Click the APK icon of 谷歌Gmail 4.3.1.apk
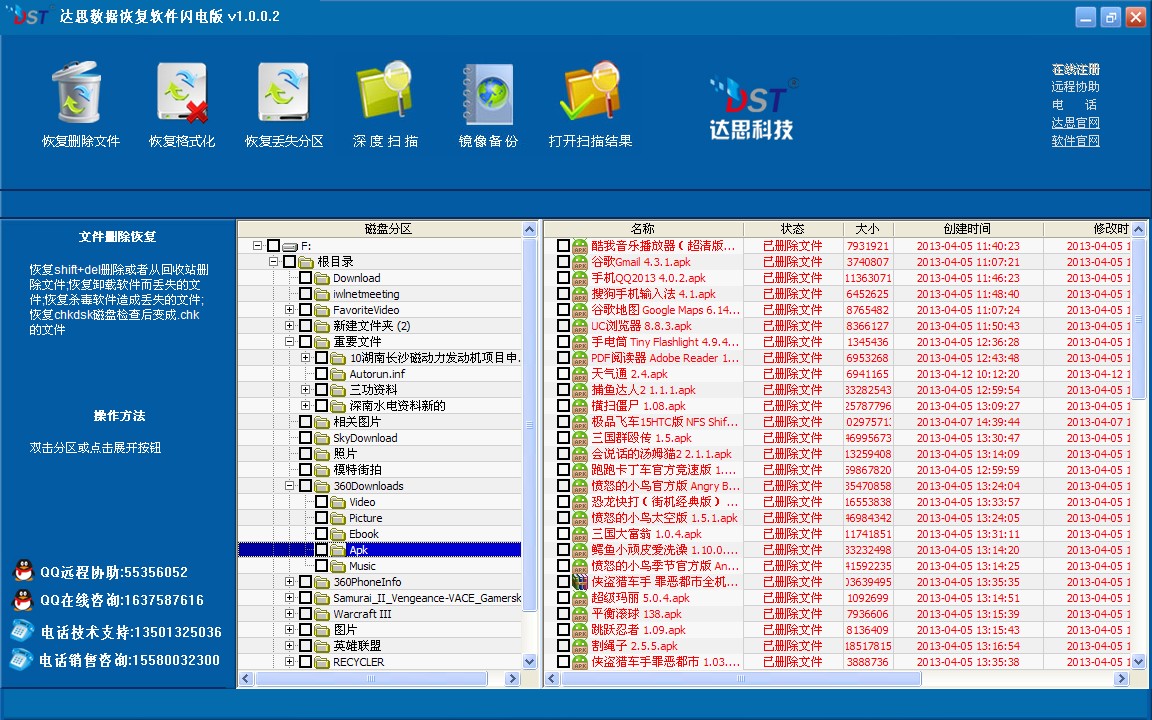The height and width of the screenshot is (720, 1152). (580, 262)
